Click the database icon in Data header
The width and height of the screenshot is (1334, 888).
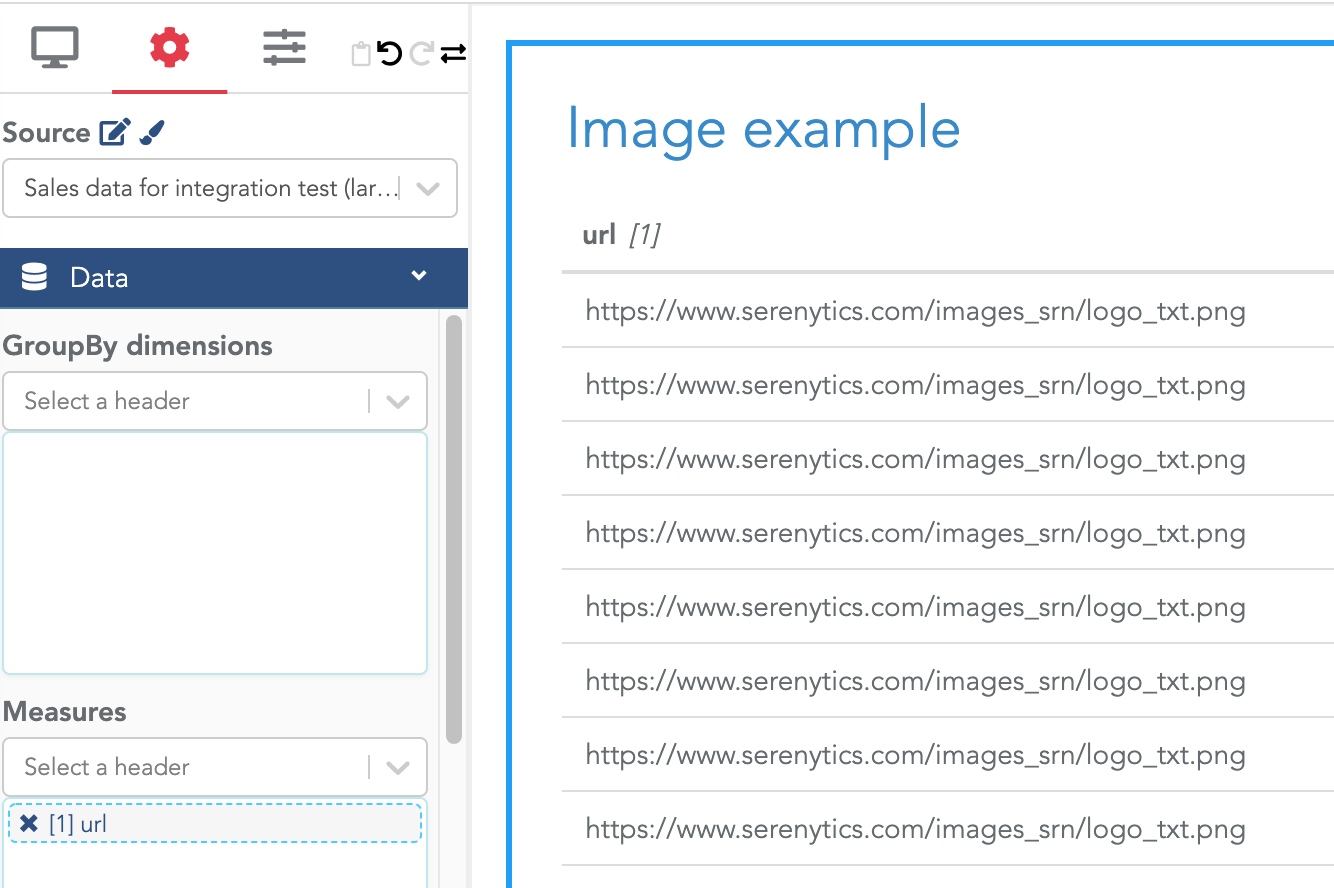tap(34, 277)
